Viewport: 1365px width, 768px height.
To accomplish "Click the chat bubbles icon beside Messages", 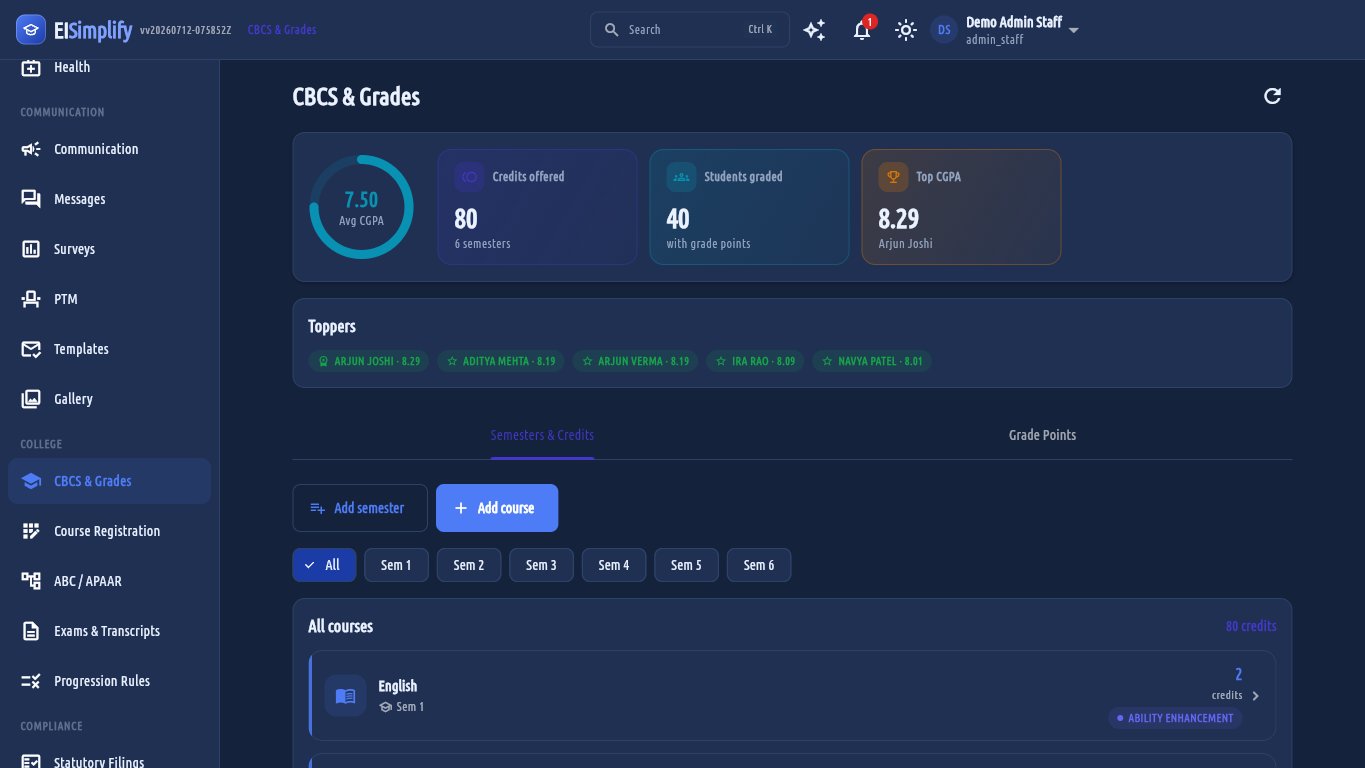I will coord(31,199).
